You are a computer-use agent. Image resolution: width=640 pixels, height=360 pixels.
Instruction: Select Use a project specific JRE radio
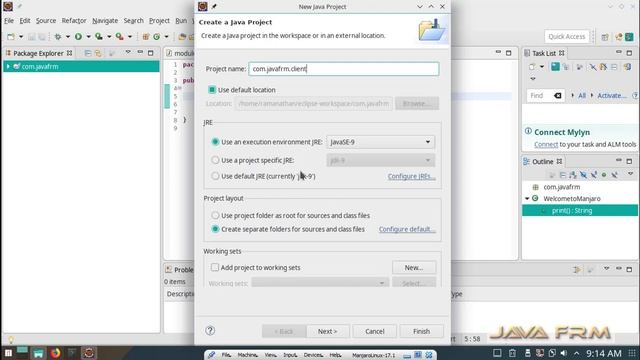215,160
